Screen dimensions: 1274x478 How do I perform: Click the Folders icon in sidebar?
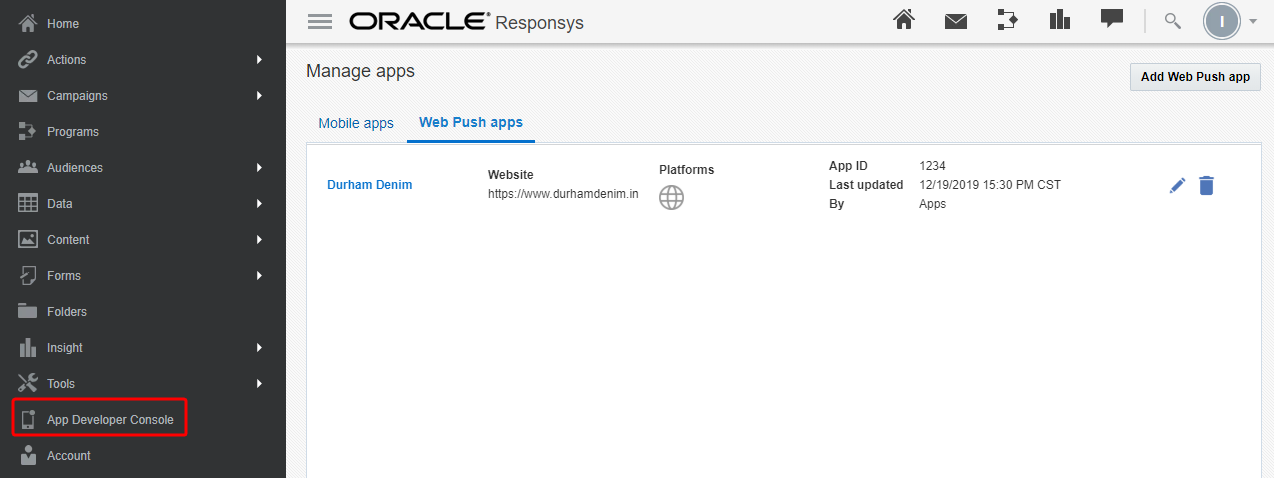28,311
